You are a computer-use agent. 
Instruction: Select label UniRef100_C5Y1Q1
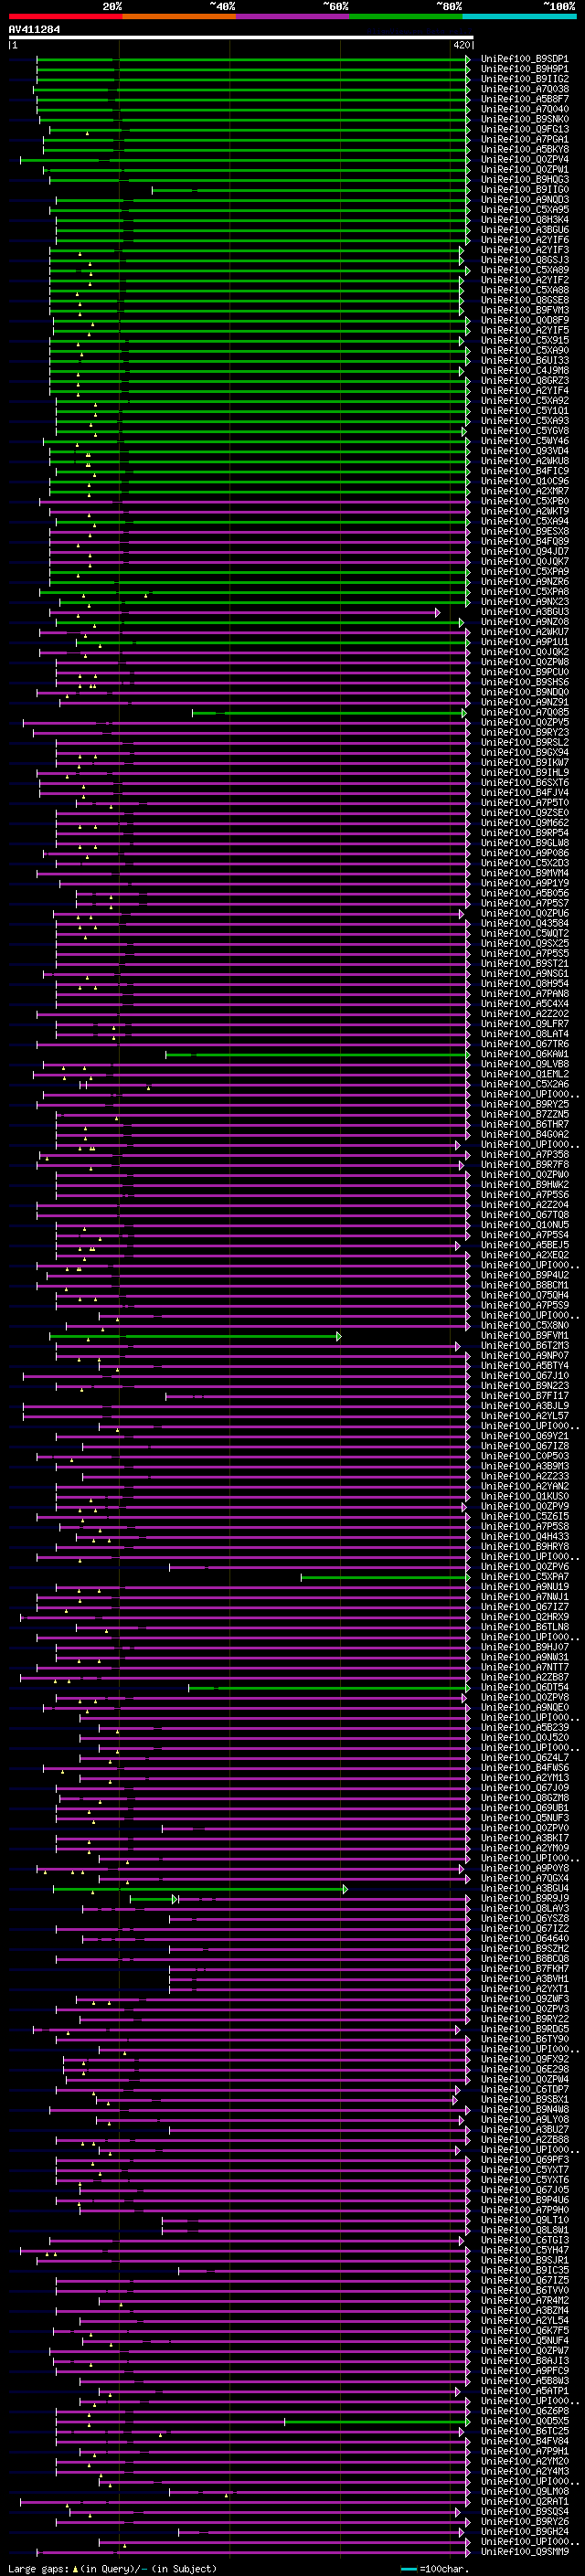click(x=524, y=411)
